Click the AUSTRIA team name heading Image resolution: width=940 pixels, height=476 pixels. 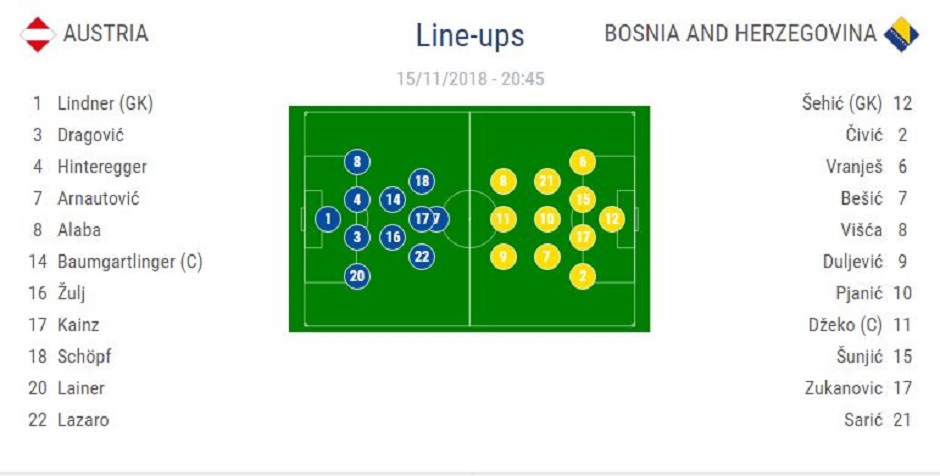105,33
